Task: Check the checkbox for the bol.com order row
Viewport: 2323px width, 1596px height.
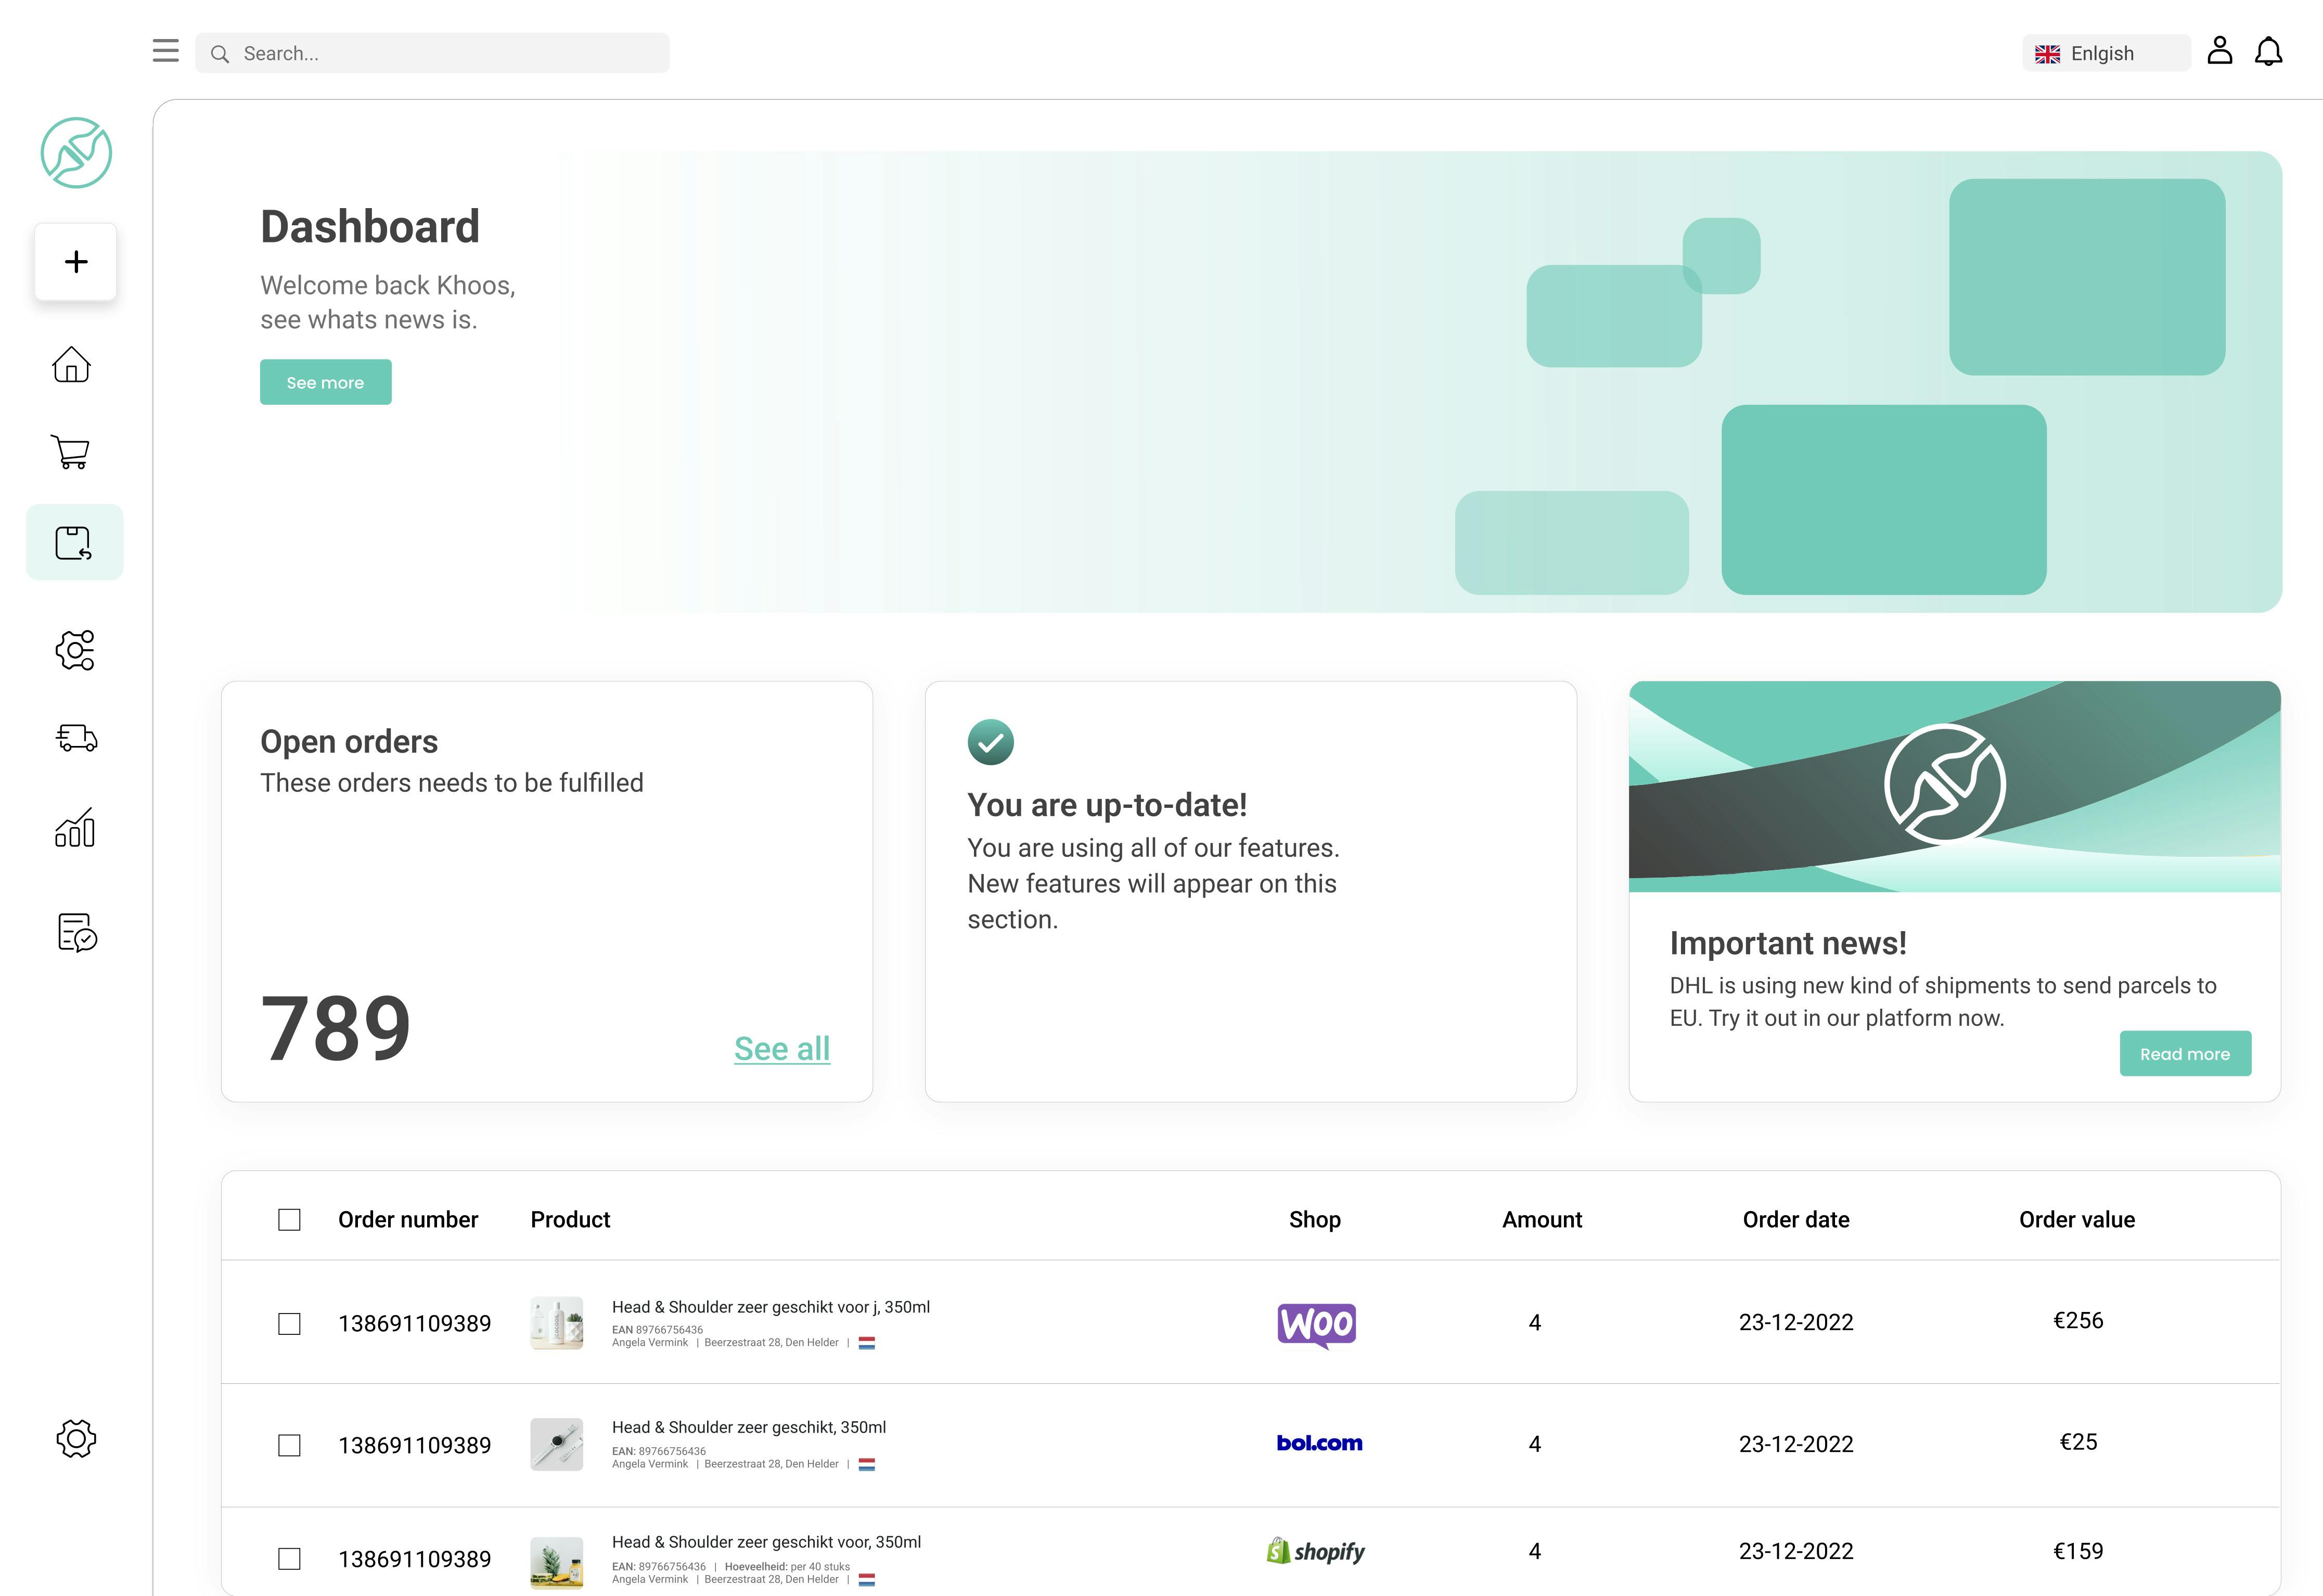Action: click(289, 1445)
